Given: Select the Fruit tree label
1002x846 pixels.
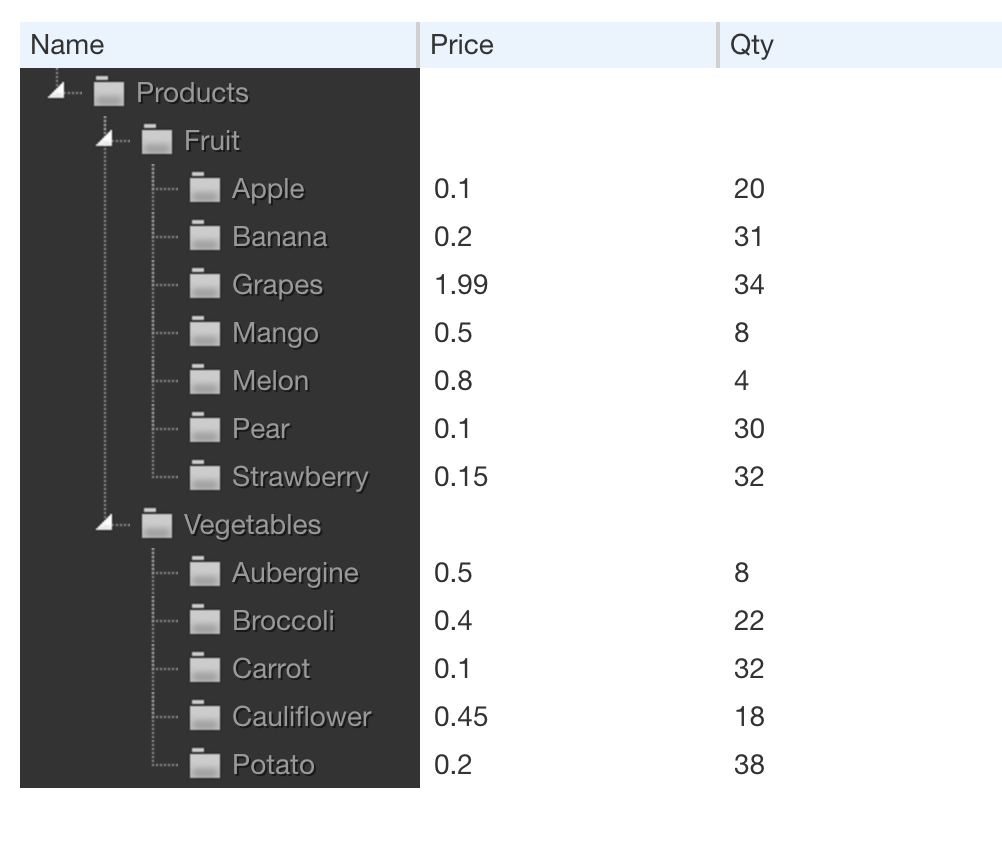Looking at the screenshot, I should click(212, 141).
